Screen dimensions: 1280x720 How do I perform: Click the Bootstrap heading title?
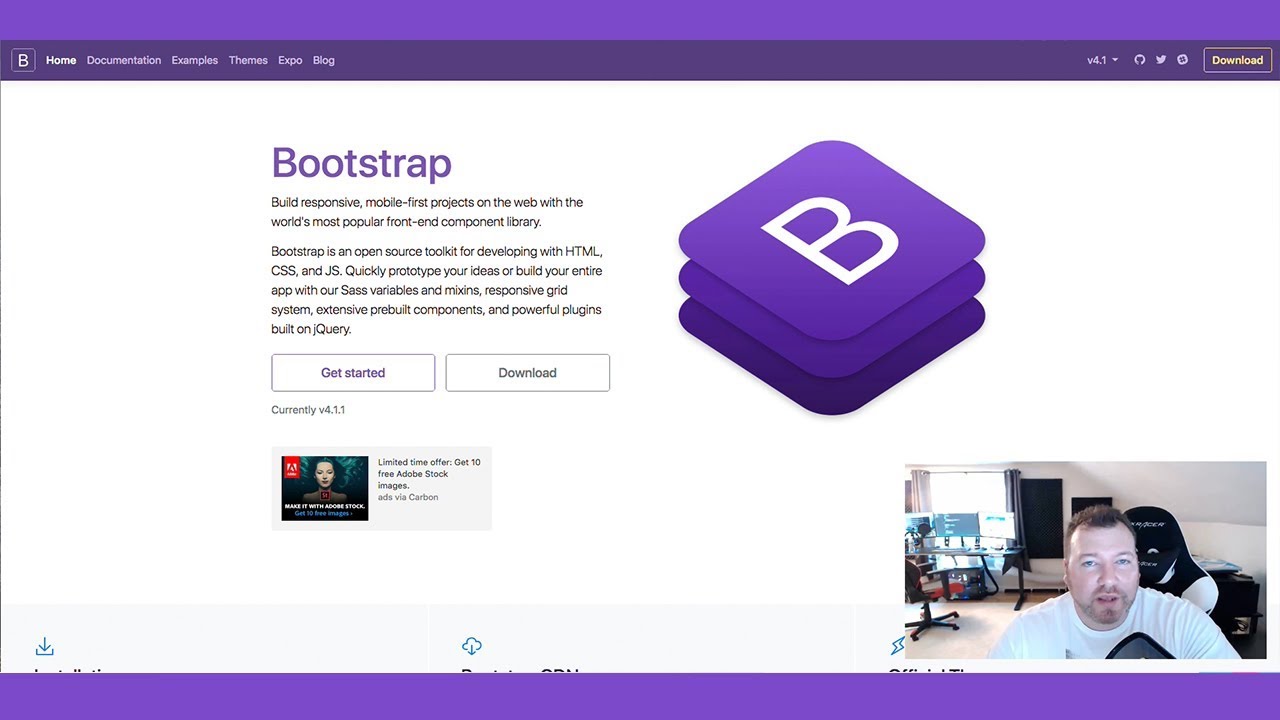click(361, 163)
